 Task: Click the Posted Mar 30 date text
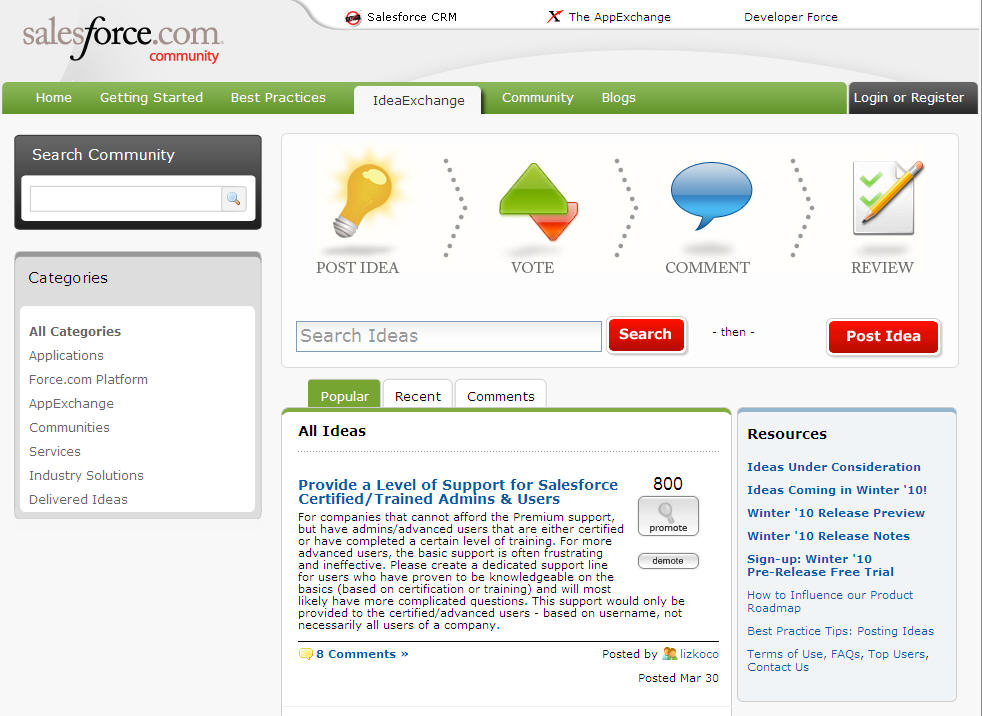pos(678,678)
